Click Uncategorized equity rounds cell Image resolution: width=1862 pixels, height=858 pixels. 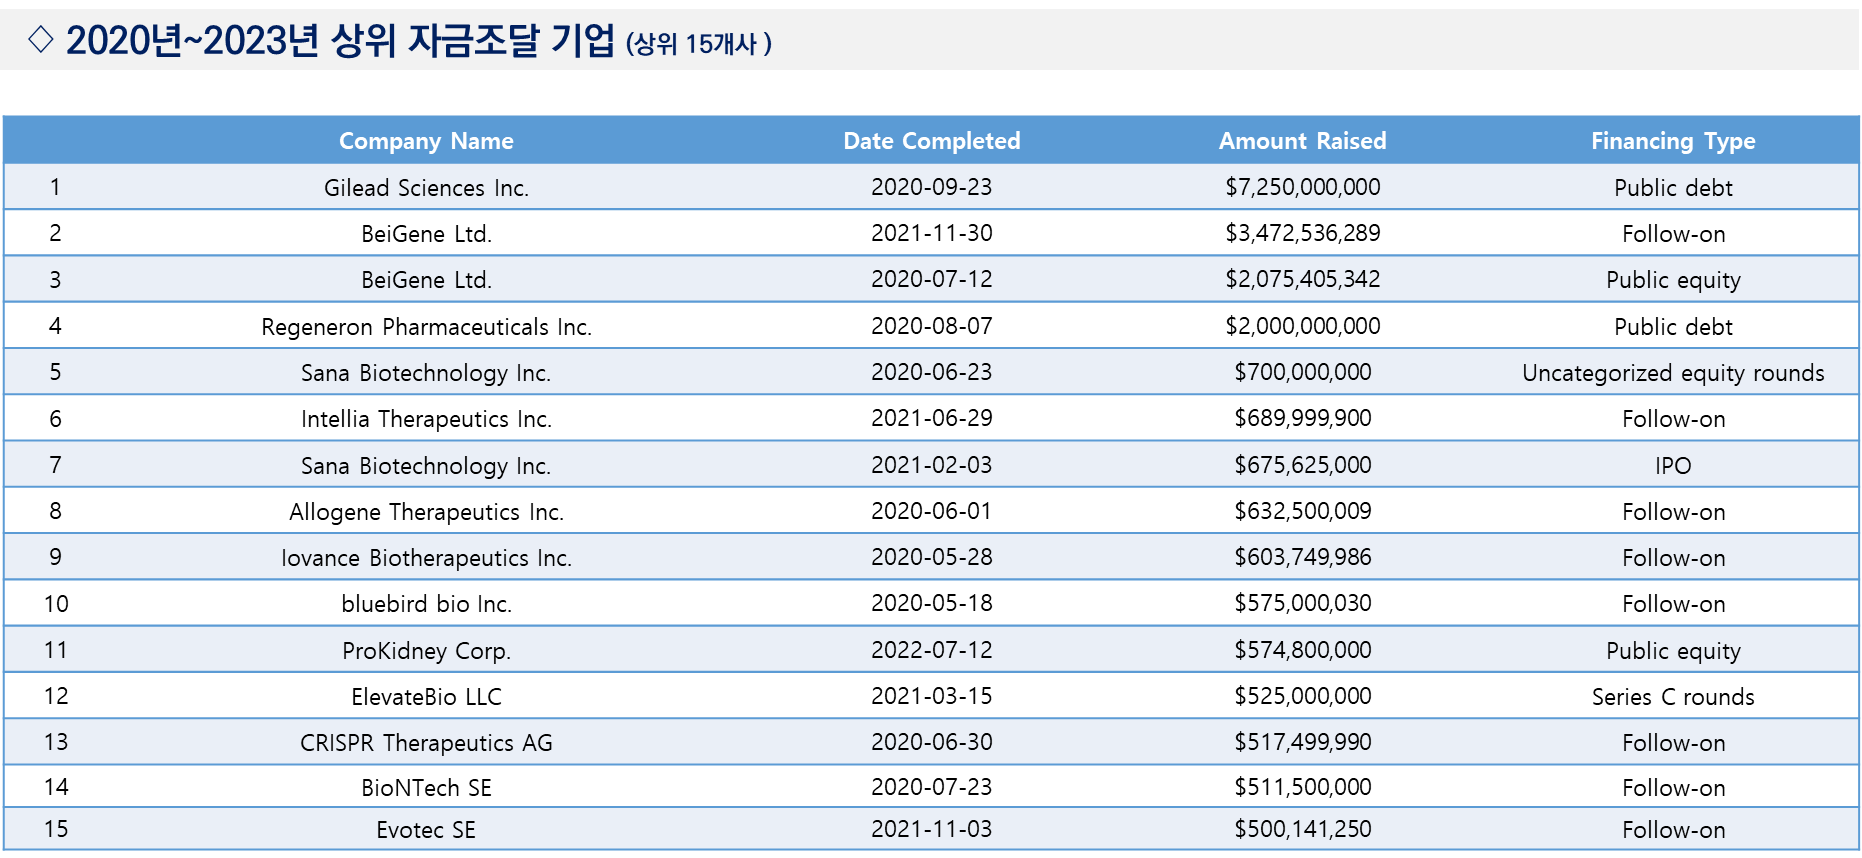1673,373
